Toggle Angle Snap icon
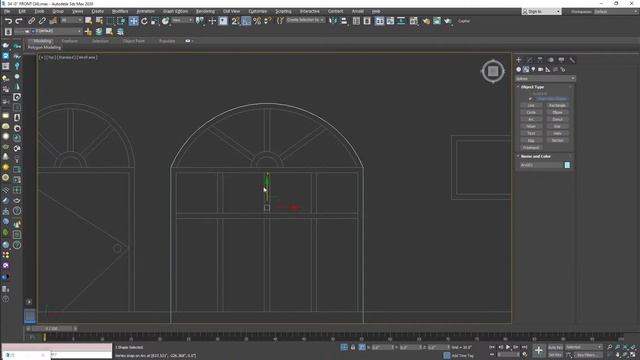 (x=246, y=21)
